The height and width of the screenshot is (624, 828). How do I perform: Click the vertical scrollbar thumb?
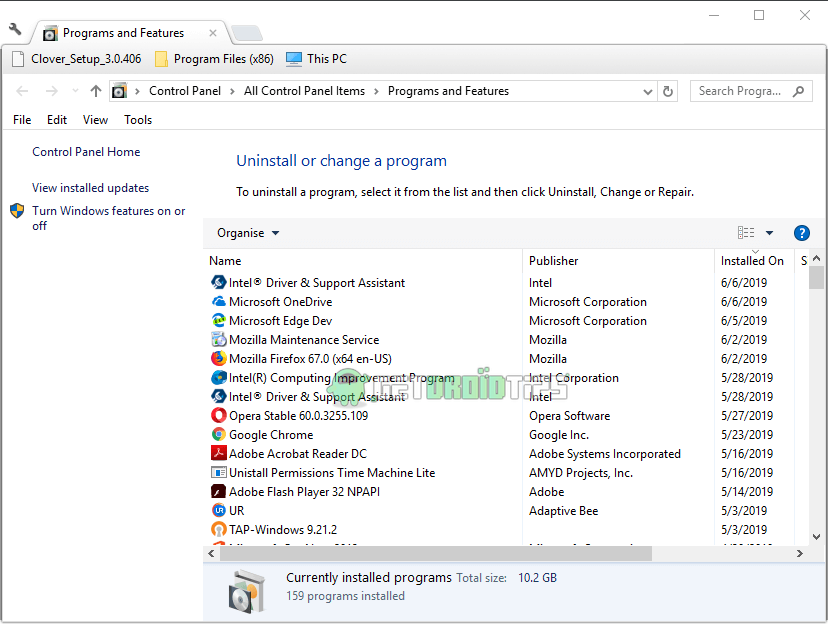point(816,278)
